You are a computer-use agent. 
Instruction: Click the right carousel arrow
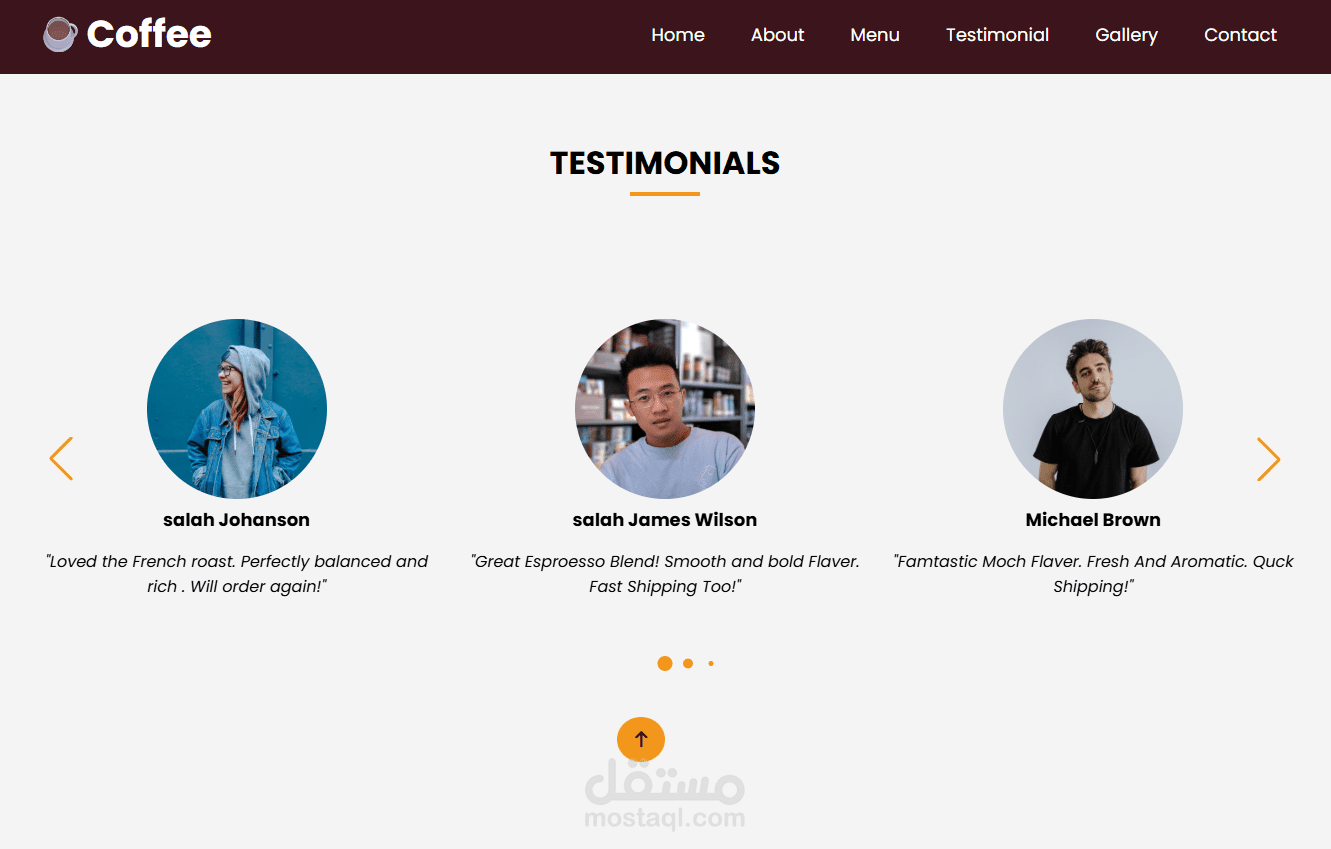(x=1268, y=459)
